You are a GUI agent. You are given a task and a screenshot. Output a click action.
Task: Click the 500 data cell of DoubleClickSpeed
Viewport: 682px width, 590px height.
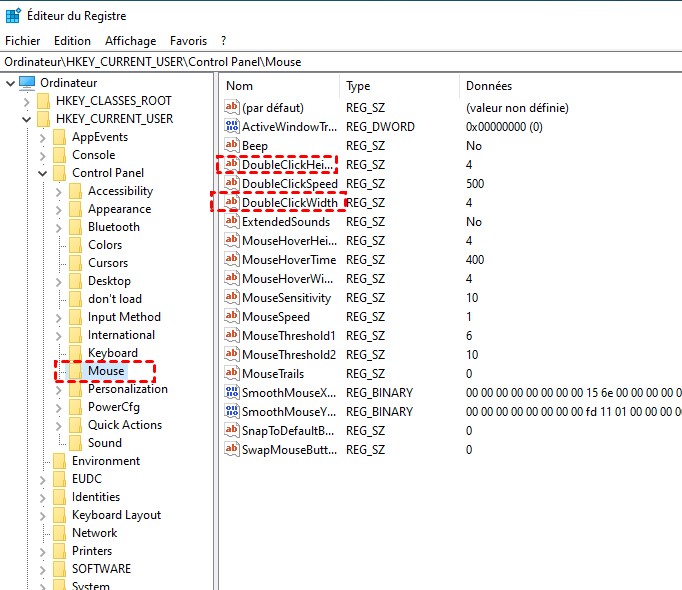point(475,184)
